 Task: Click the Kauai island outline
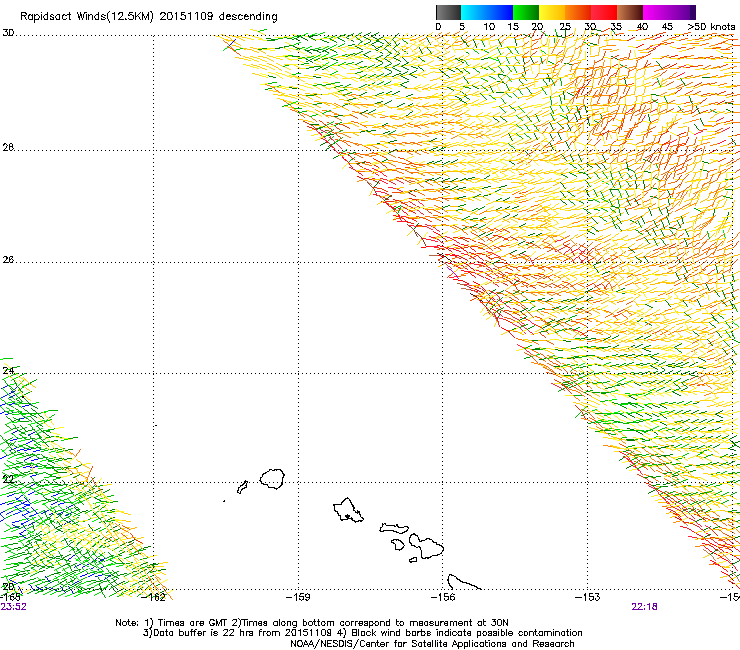click(272, 479)
